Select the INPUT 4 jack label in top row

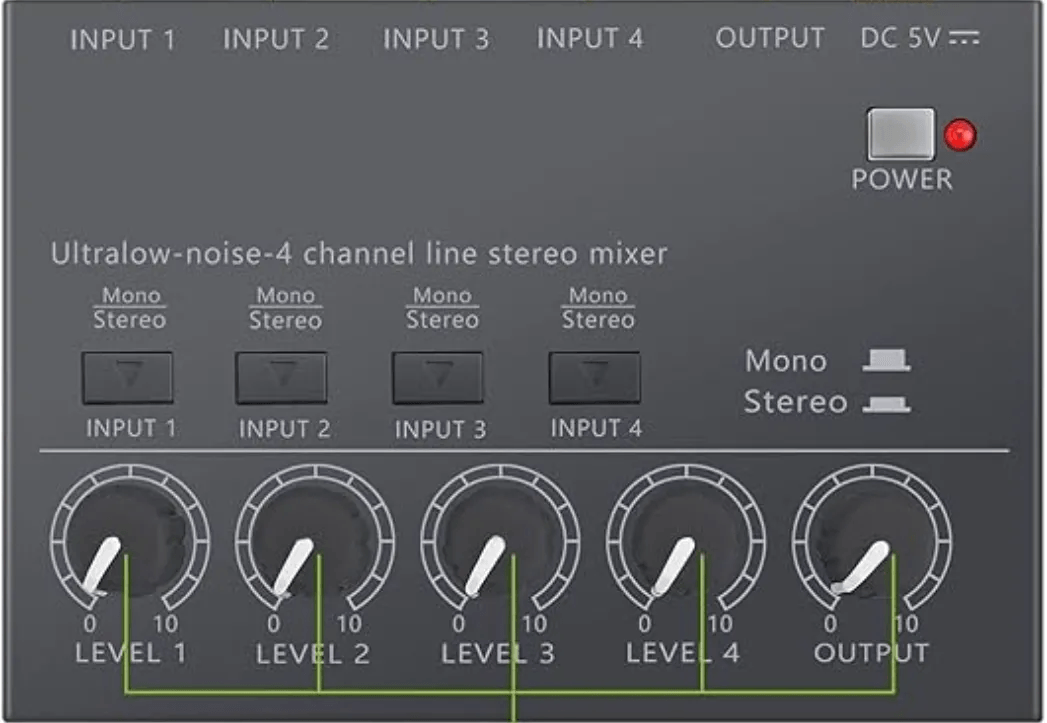click(590, 40)
